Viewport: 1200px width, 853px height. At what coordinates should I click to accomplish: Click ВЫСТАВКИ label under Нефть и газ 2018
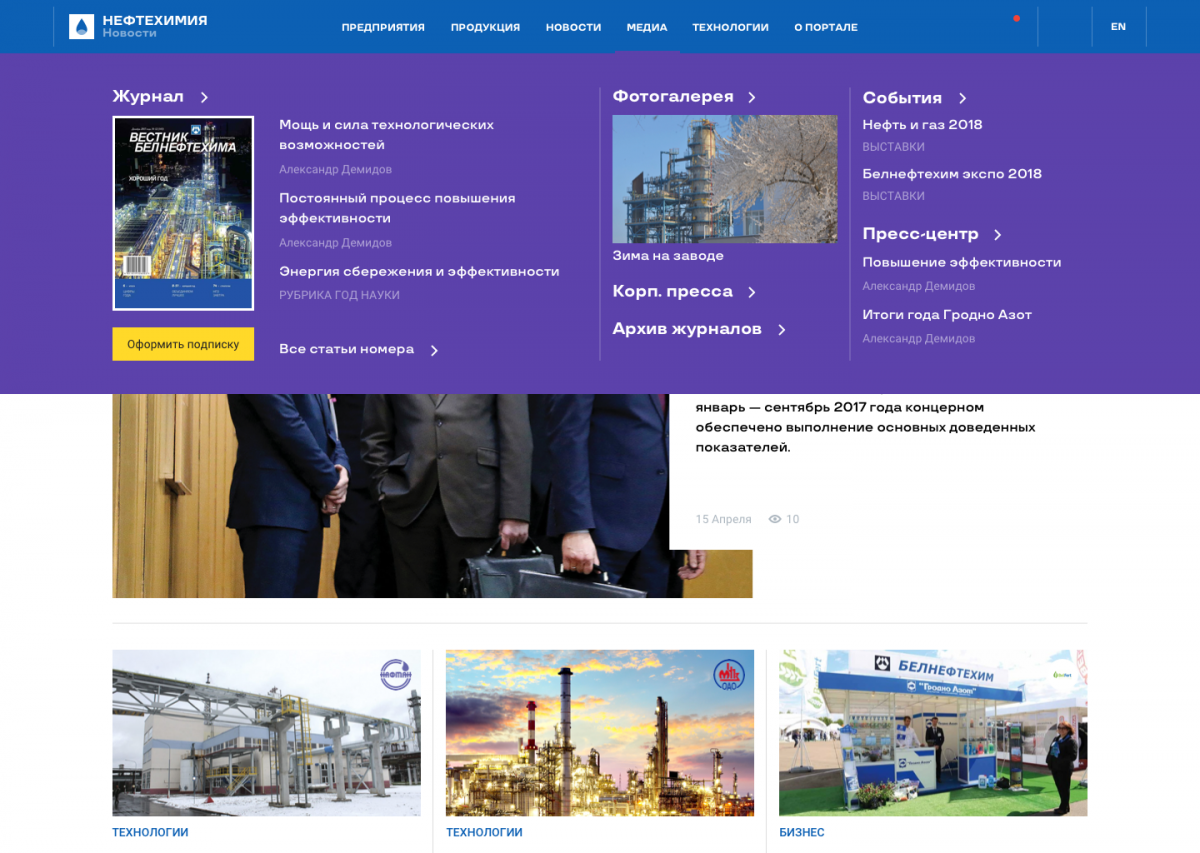(x=893, y=147)
